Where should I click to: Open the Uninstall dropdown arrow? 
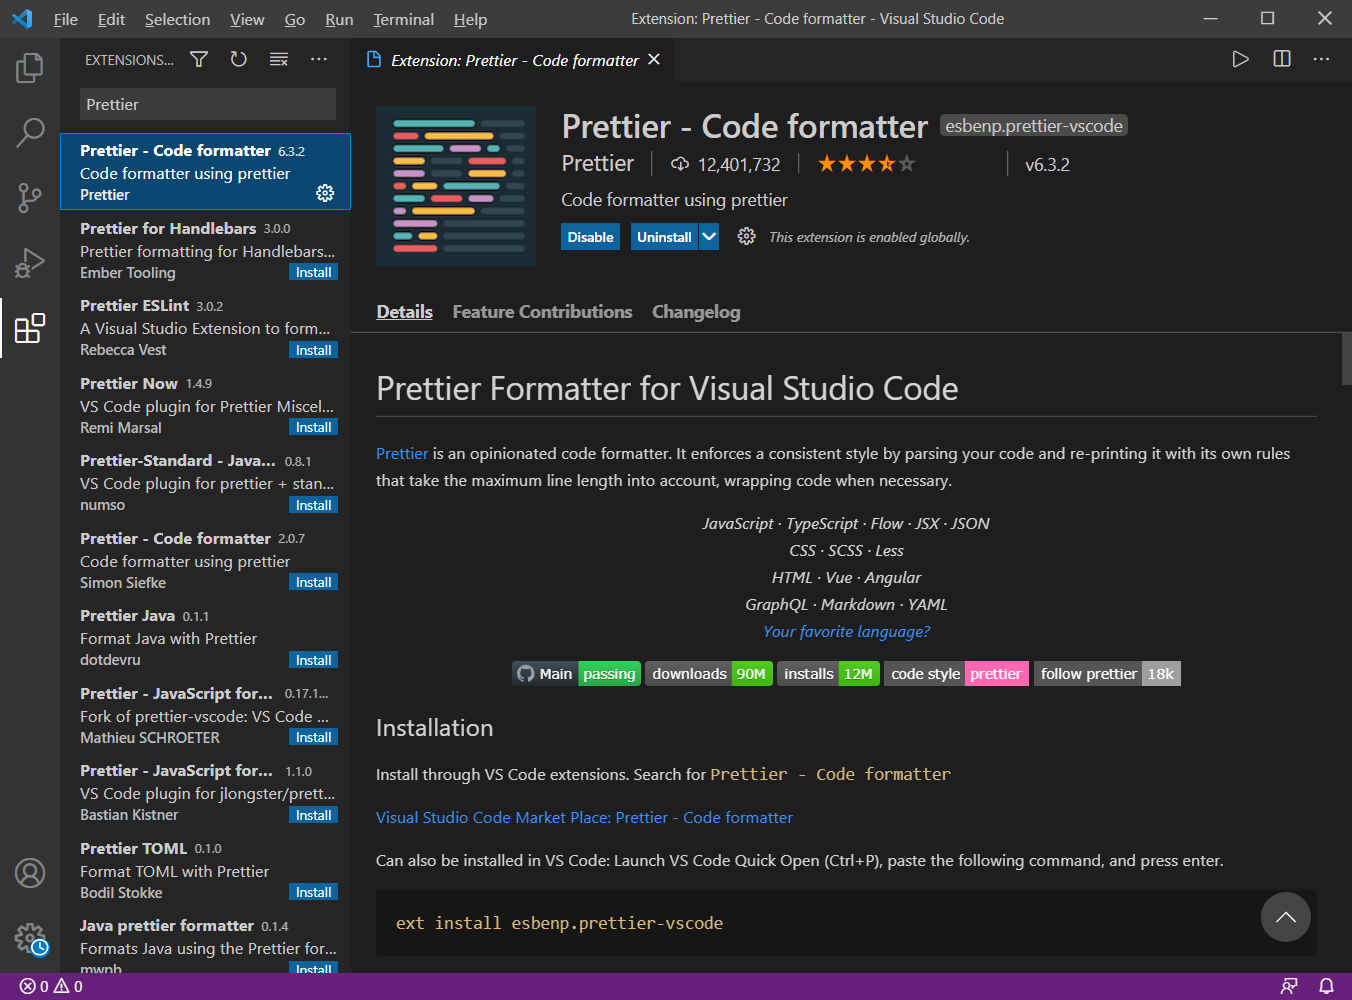[x=709, y=237]
